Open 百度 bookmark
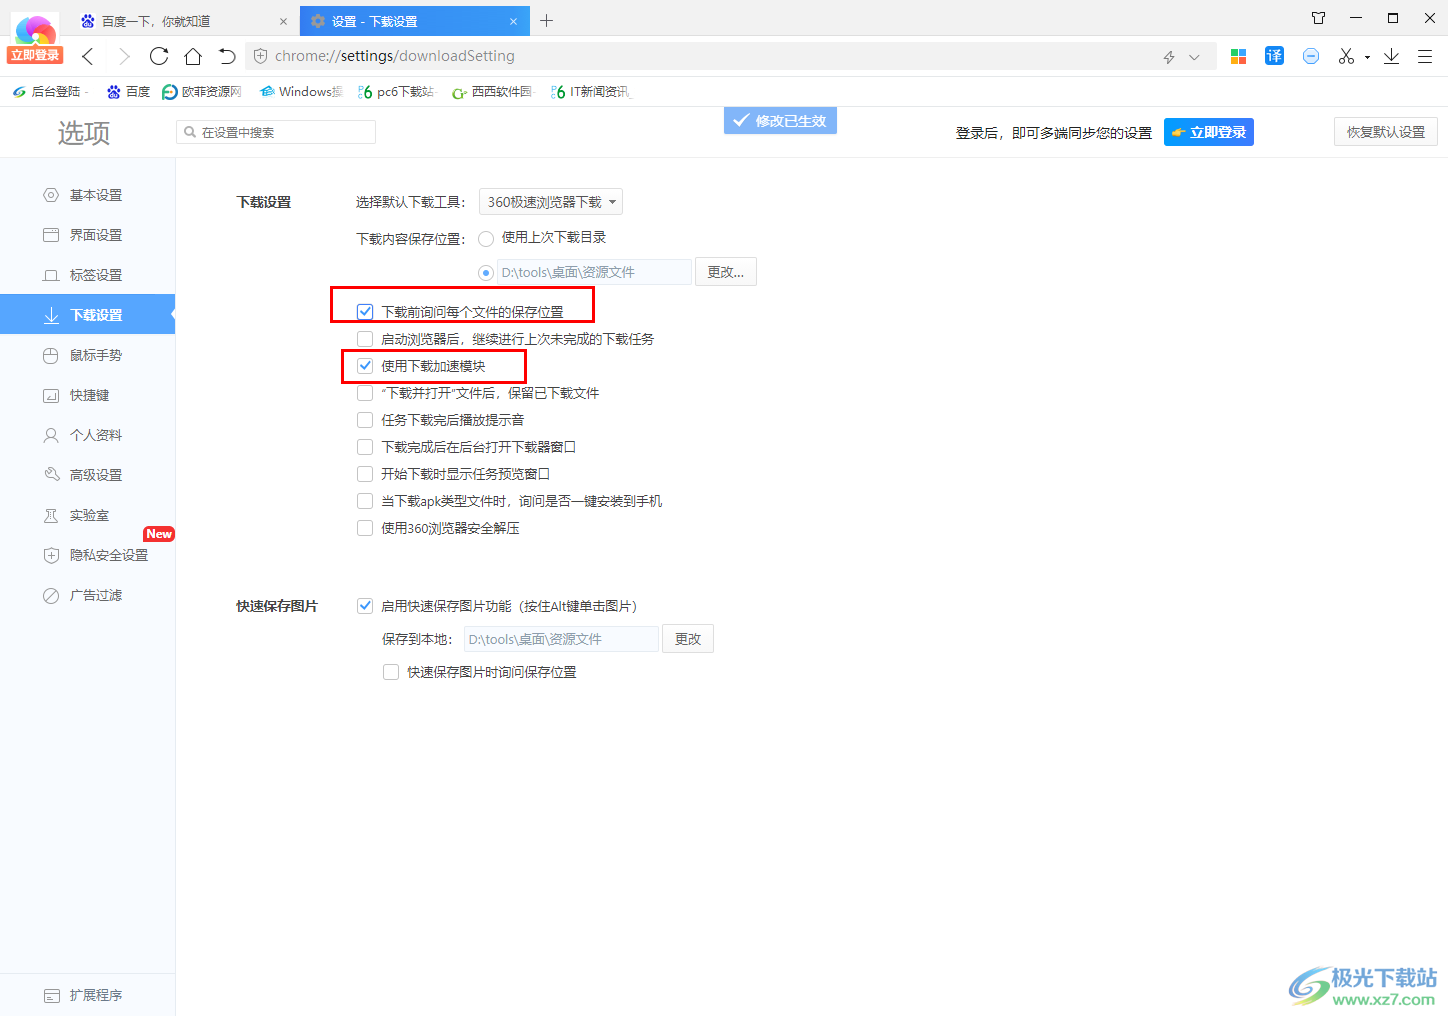 coord(128,91)
